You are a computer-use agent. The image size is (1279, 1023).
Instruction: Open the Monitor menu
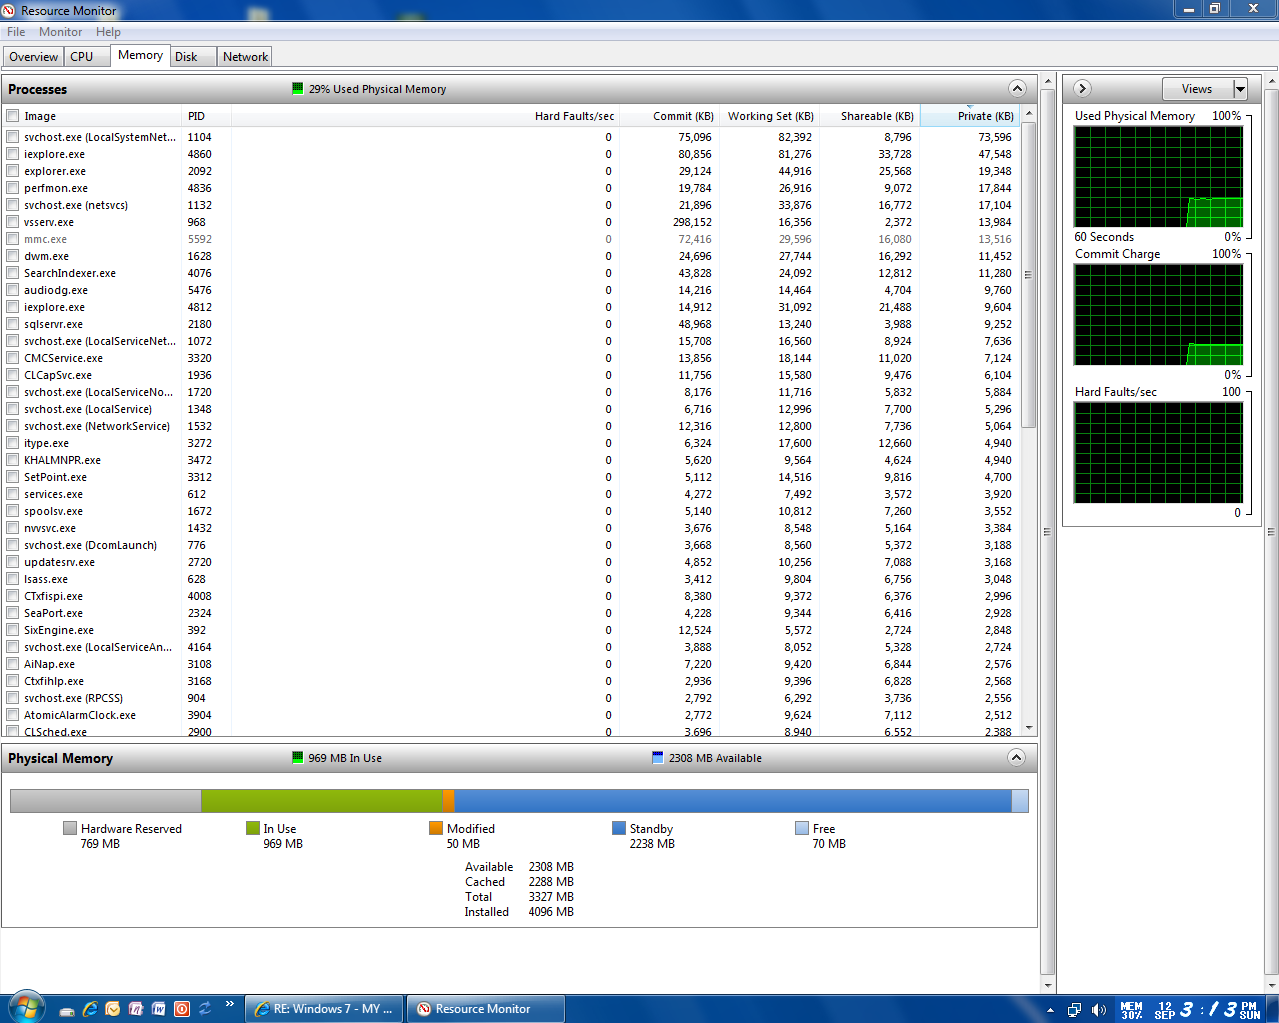pos(60,32)
